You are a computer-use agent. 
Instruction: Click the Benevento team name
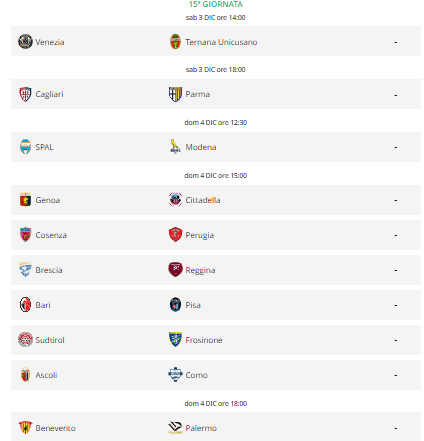[56, 428]
